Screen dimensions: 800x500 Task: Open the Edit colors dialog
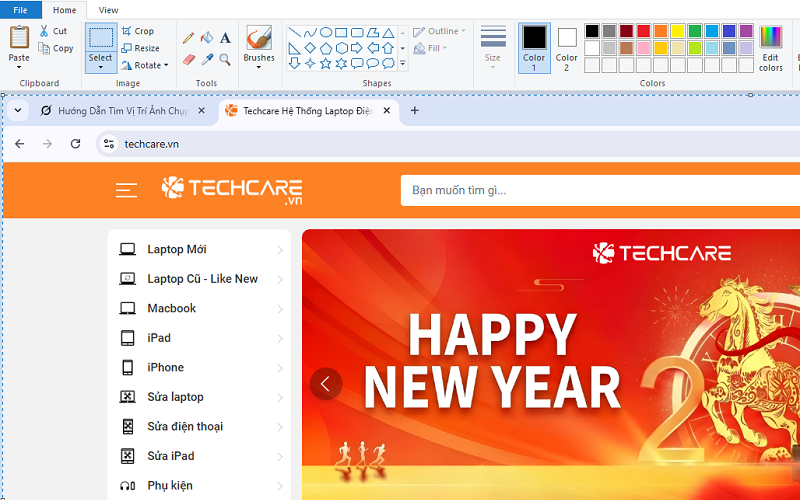coord(770,46)
